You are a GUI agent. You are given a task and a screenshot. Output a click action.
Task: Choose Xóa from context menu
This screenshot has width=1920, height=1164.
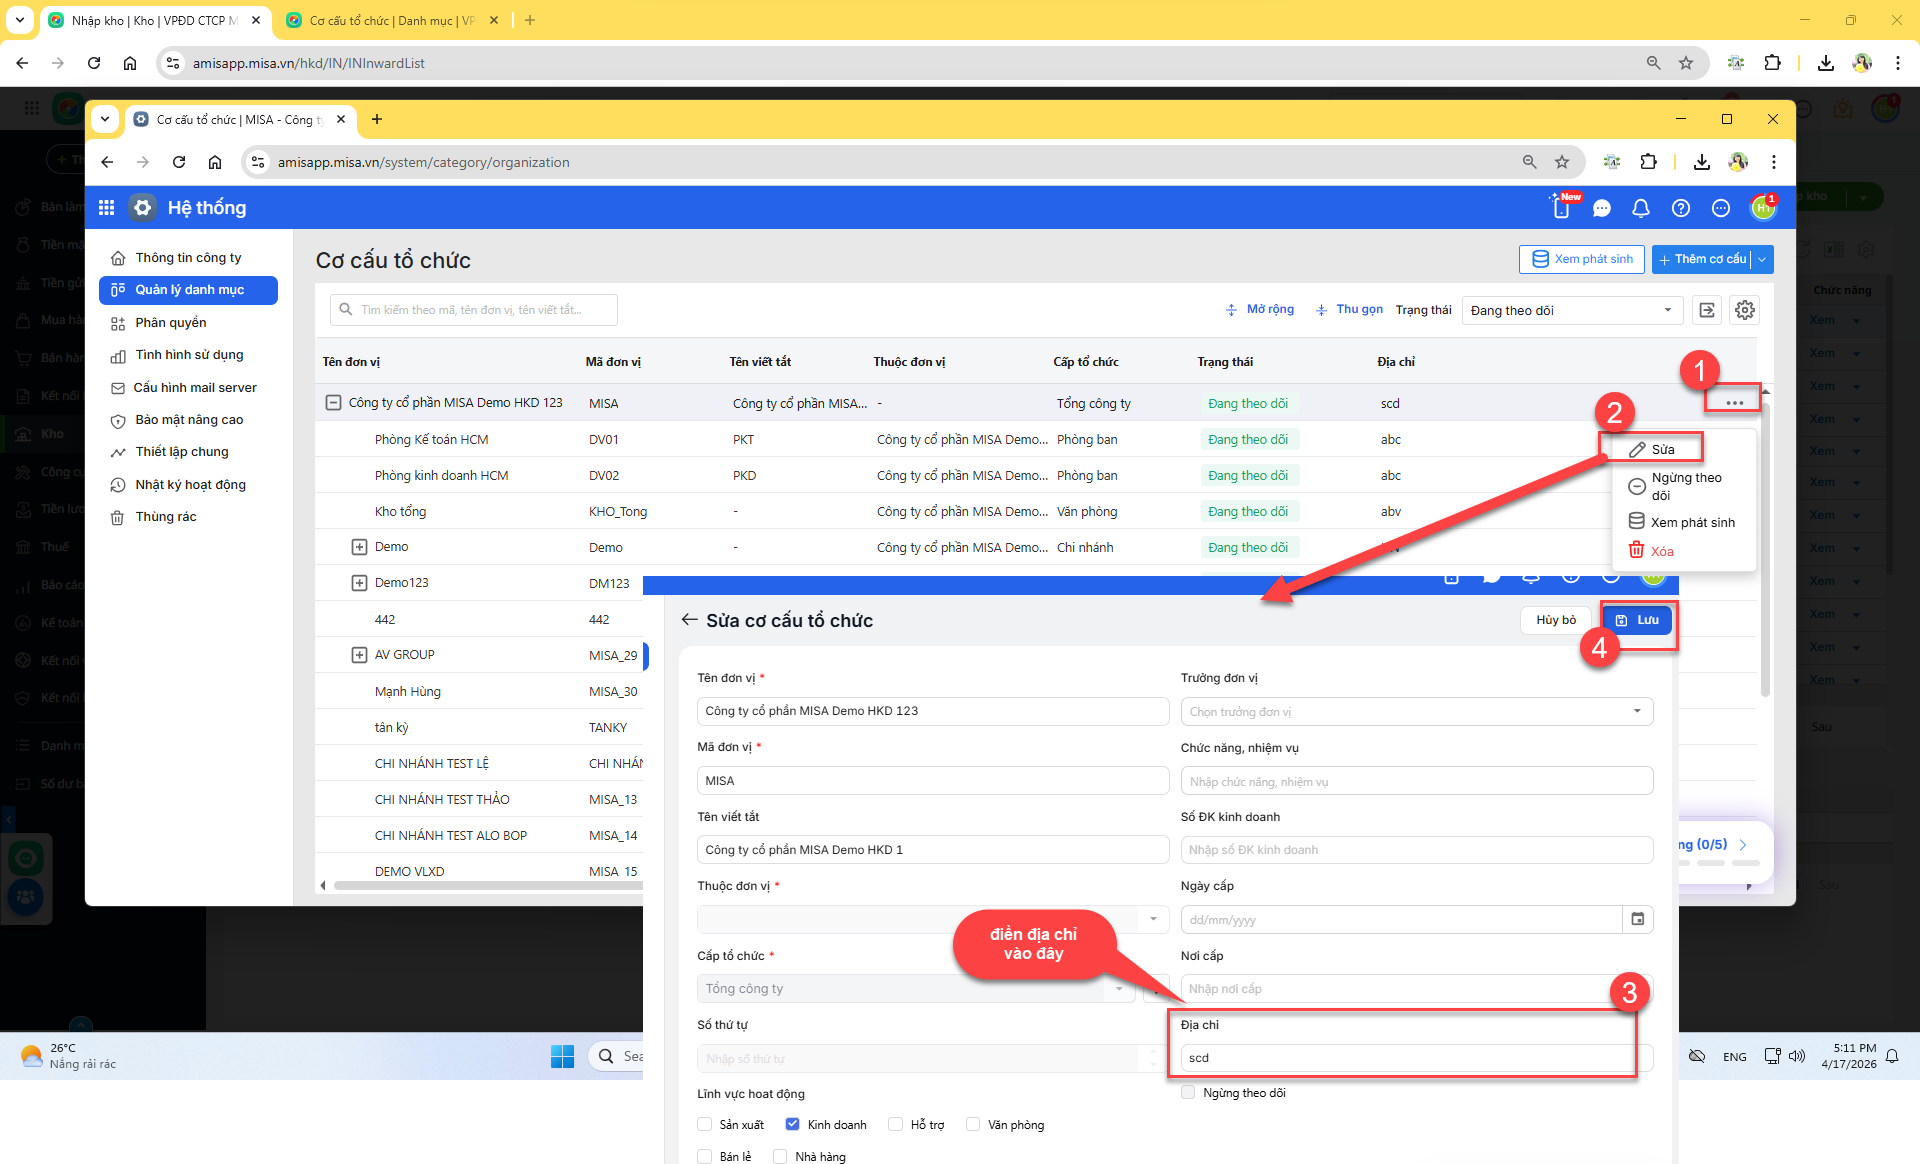[x=1661, y=551]
